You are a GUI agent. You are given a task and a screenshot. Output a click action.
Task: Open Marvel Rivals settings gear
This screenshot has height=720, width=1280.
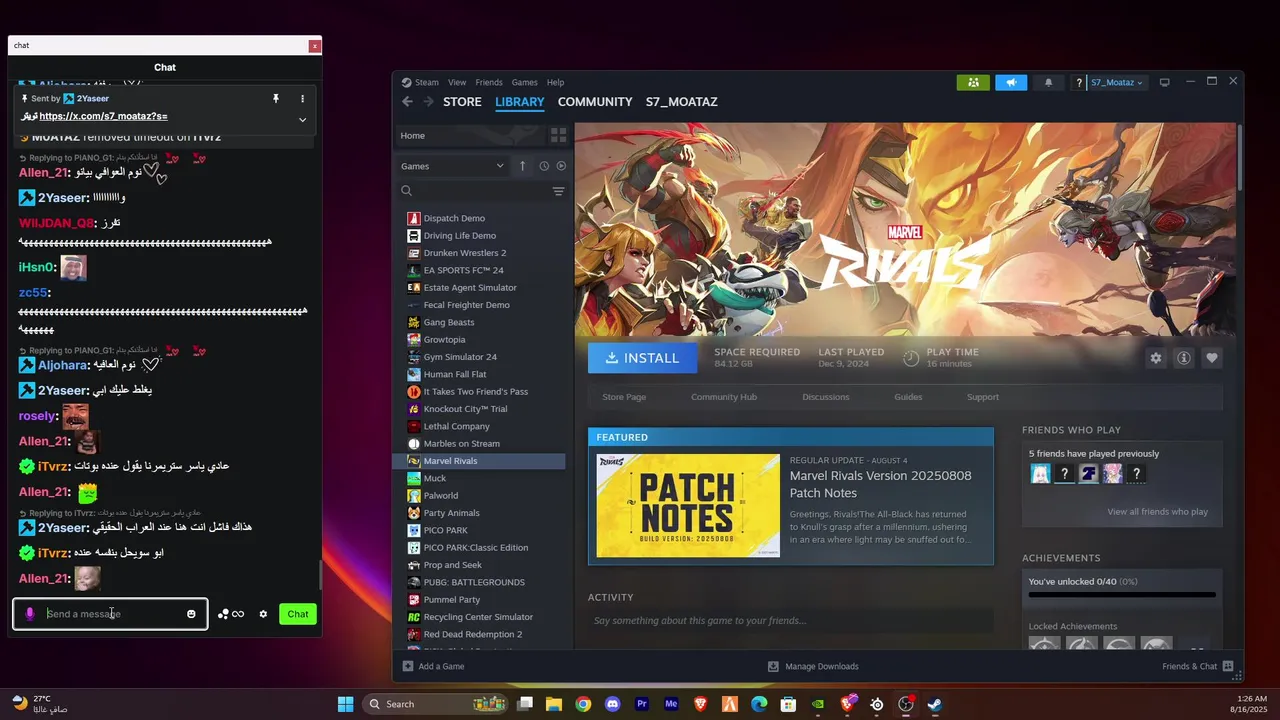coord(1156,358)
